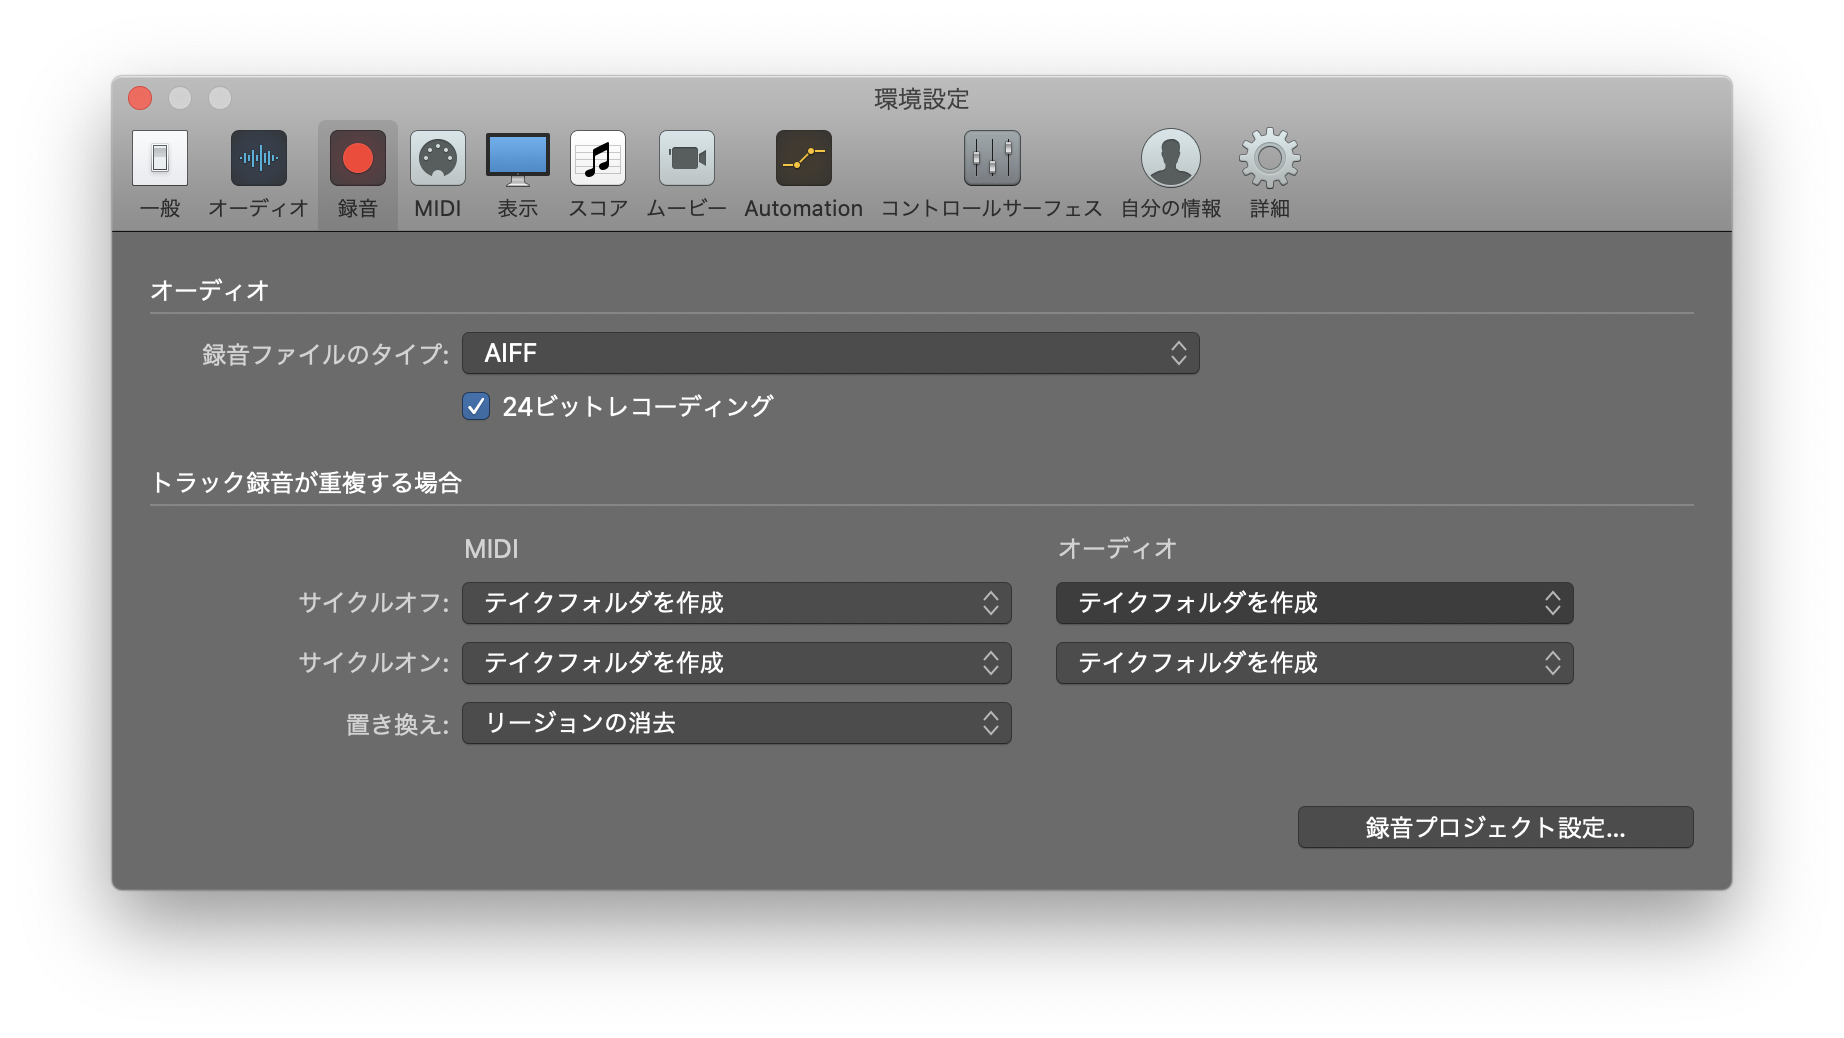This screenshot has width=1844, height=1038.
Task: Open the オーディオ column cycle-off dropdown
Action: (1314, 603)
